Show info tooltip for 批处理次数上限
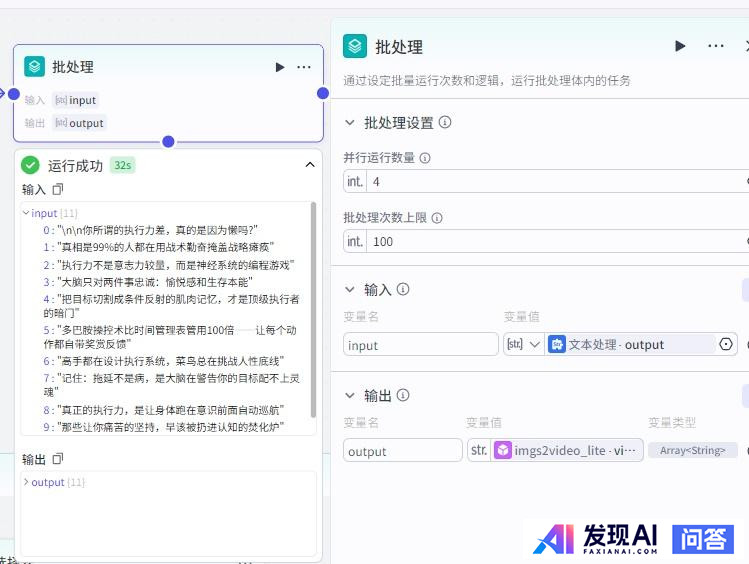Screen dimensions: 749x564 (x=437, y=217)
